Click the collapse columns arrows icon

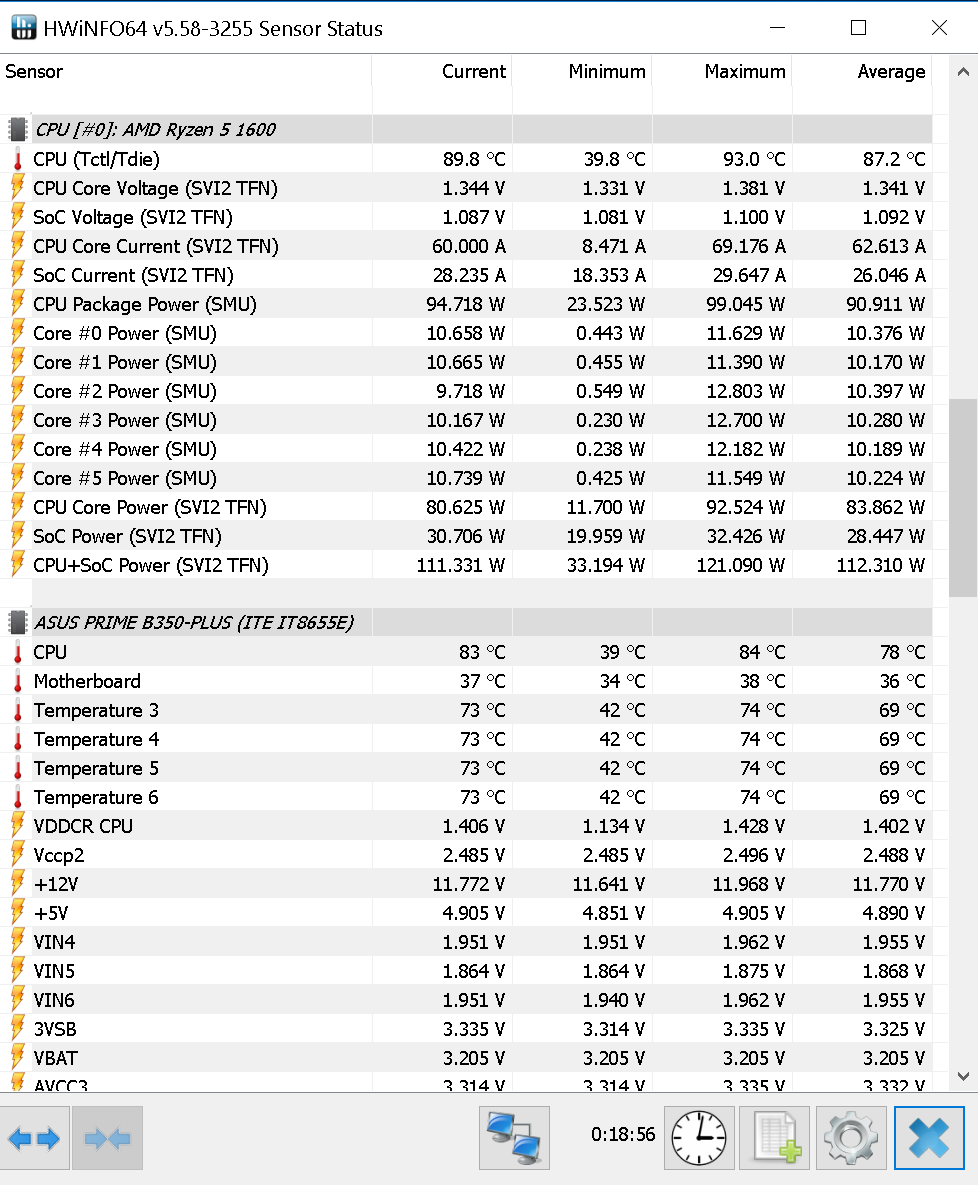[107, 1137]
